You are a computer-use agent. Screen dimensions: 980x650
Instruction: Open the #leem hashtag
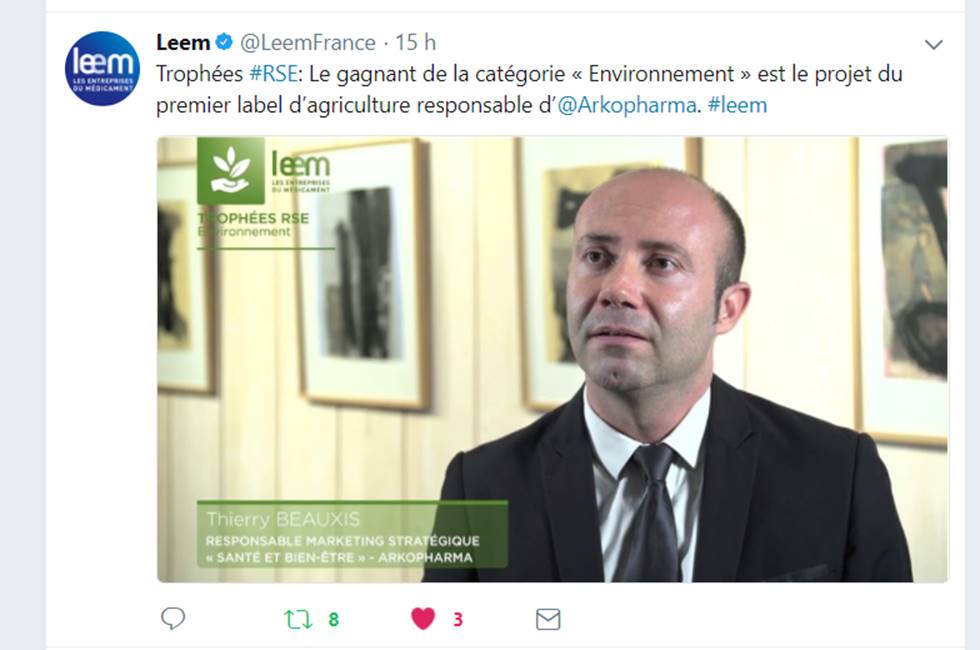coord(737,105)
